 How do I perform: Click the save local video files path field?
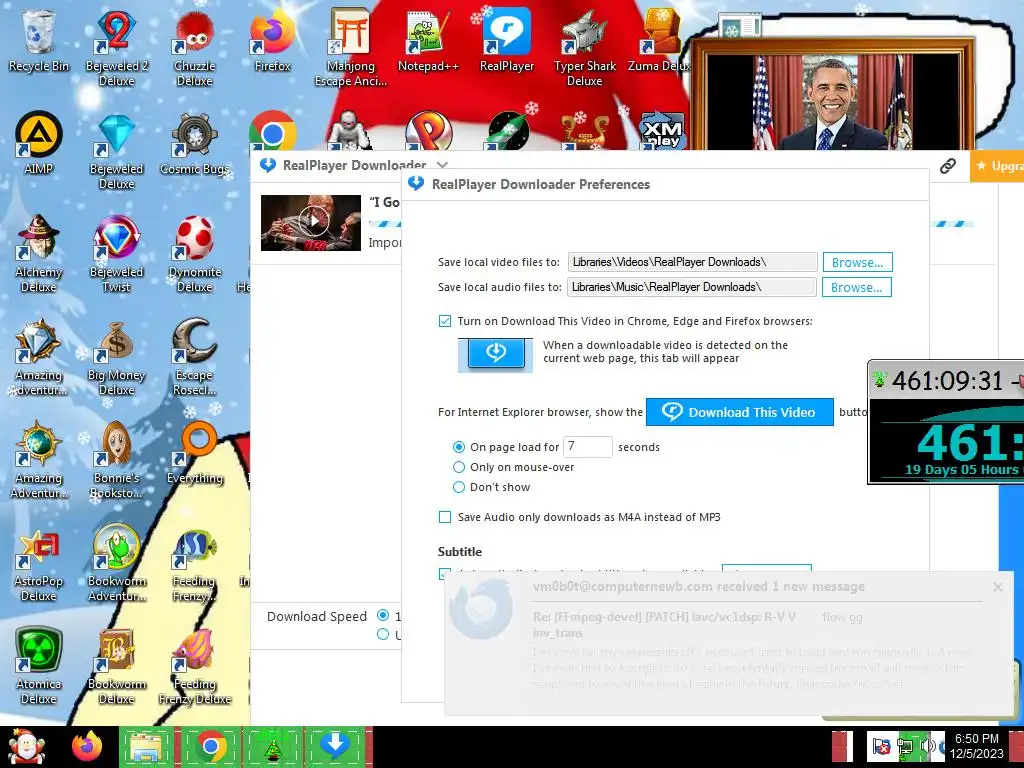click(x=692, y=262)
